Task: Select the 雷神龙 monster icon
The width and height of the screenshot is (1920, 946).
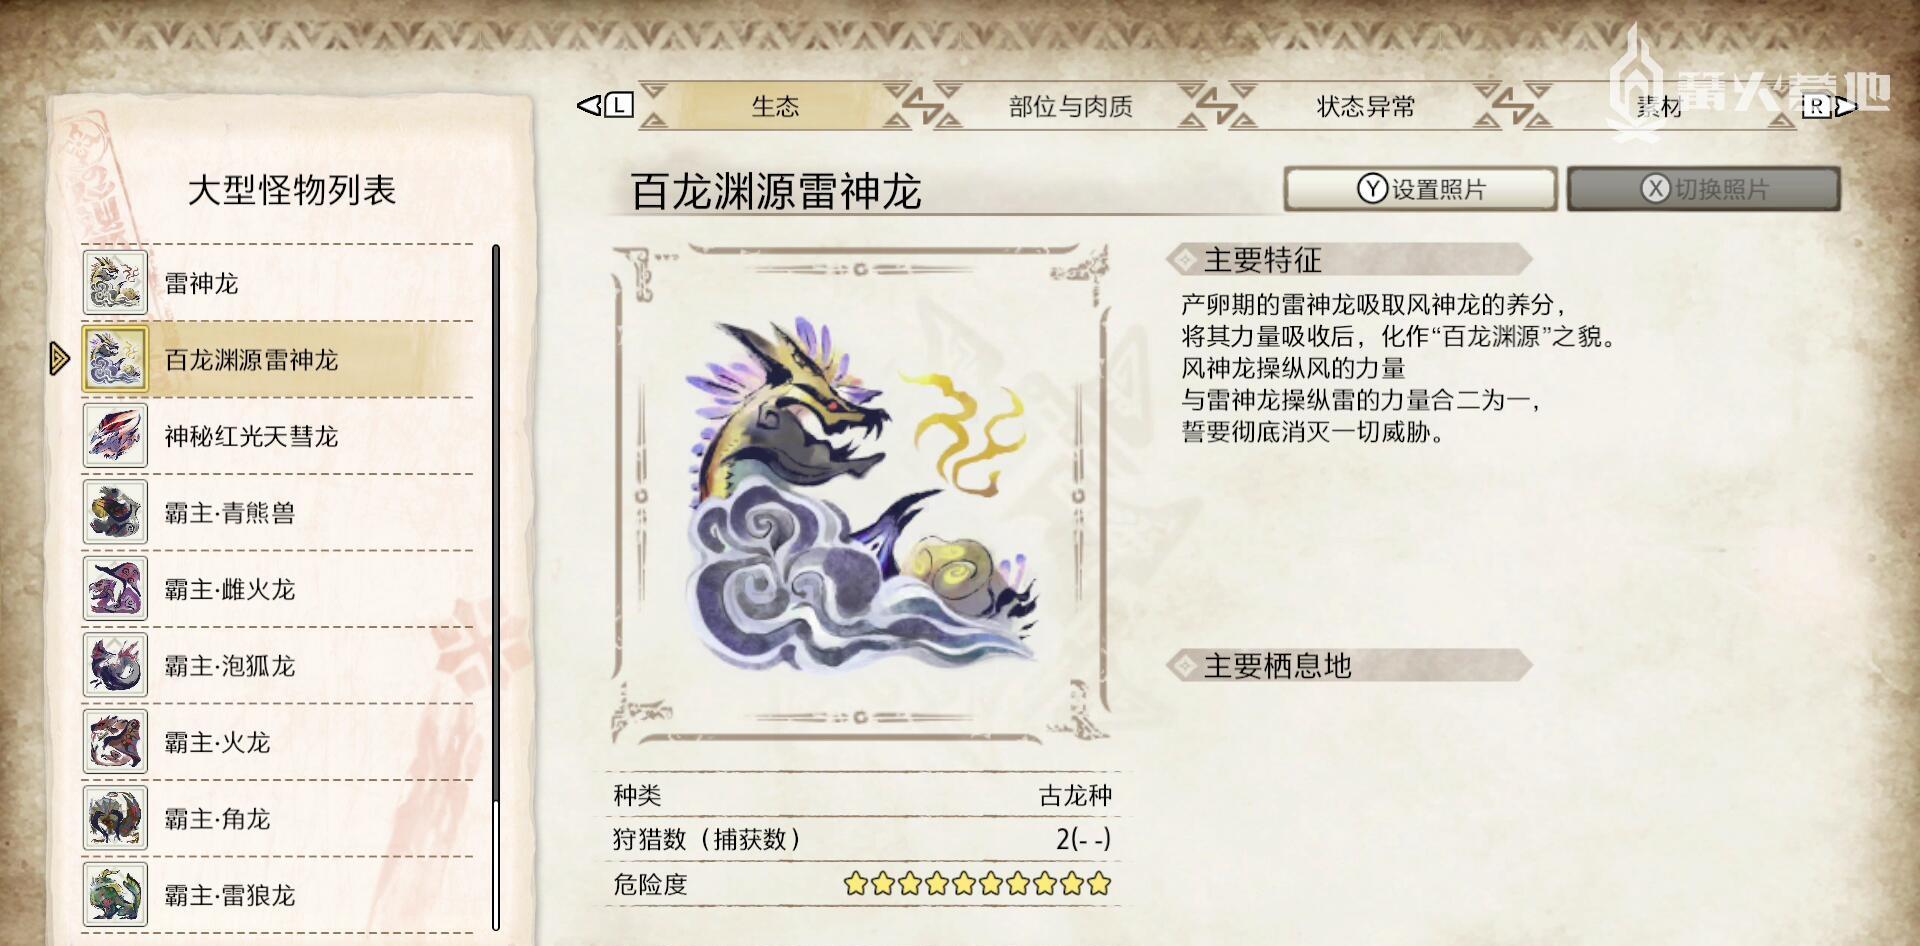Action: pyautogui.click(x=115, y=283)
